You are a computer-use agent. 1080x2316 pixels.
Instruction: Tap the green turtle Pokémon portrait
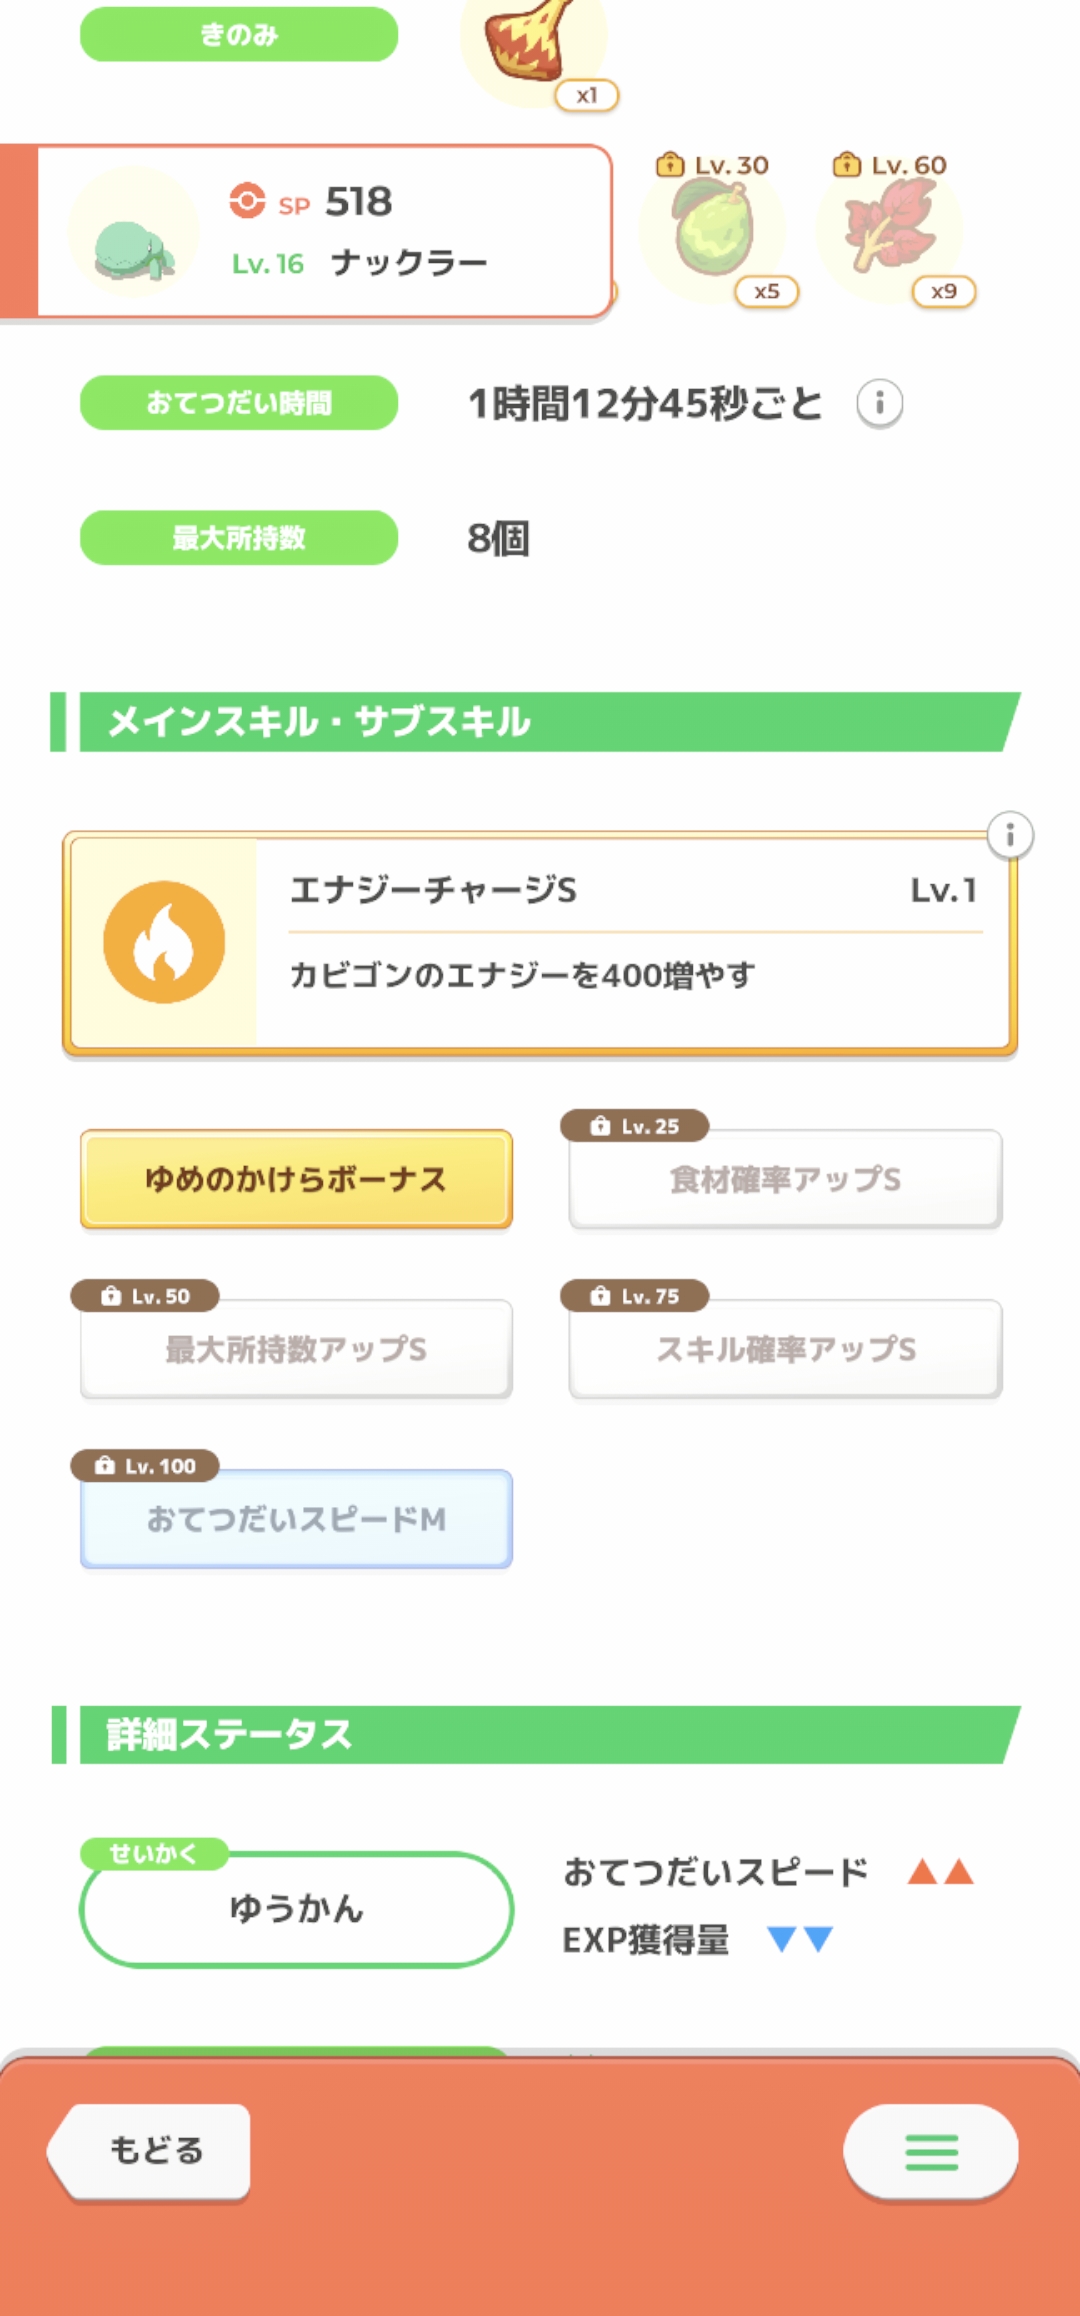pyautogui.click(x=134, y=241)
